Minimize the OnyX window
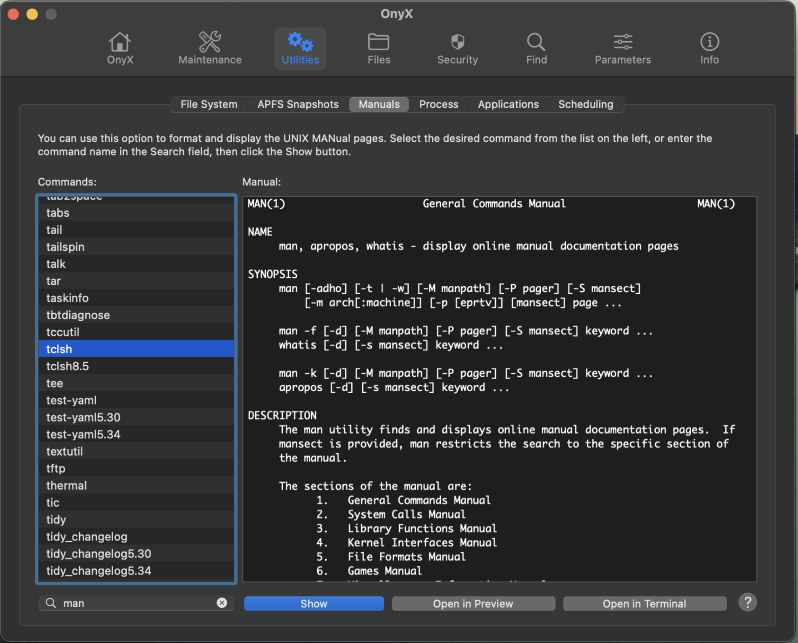Viewport: 798px width, 643px height. (32, 14)
